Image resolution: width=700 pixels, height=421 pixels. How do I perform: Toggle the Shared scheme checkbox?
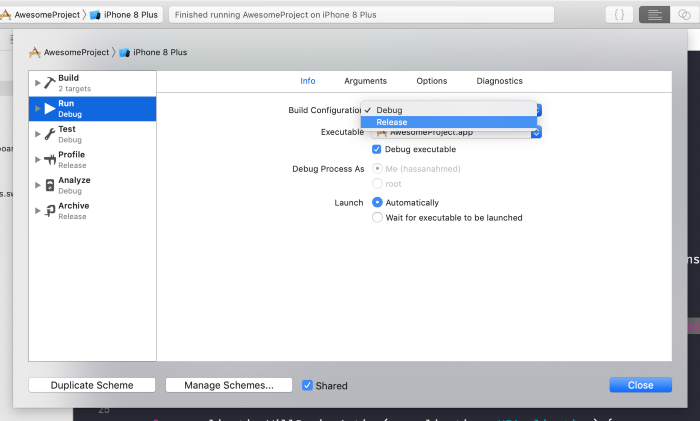pyautogui.click(x=307, y=385)
